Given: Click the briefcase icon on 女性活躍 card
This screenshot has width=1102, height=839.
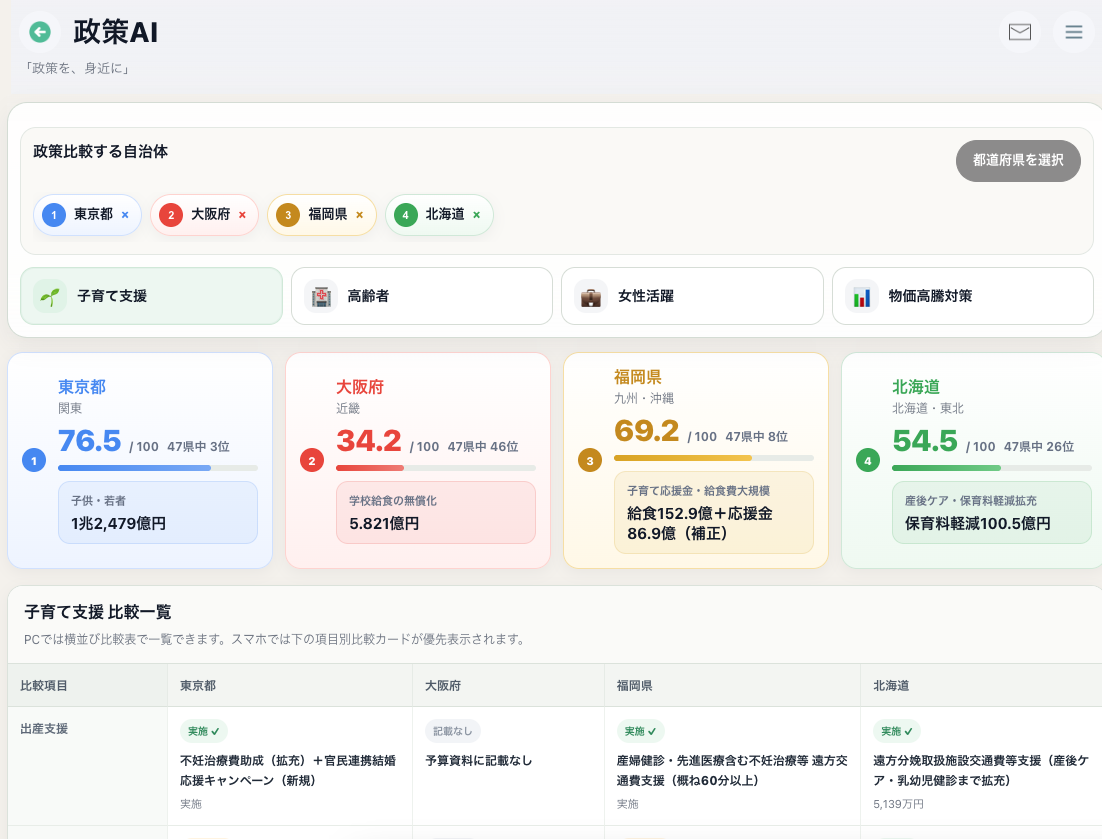Looking at the screenshot, I should [590, 296].
